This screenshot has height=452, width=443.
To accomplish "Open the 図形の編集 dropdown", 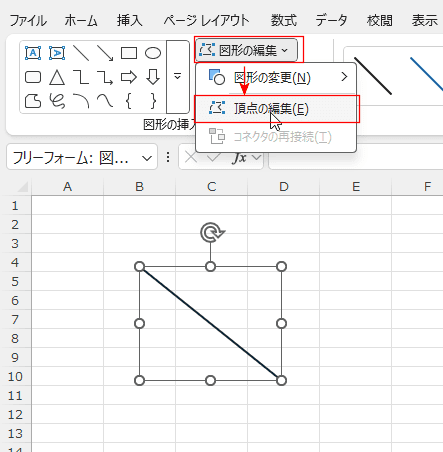I will tap(246, 50).
